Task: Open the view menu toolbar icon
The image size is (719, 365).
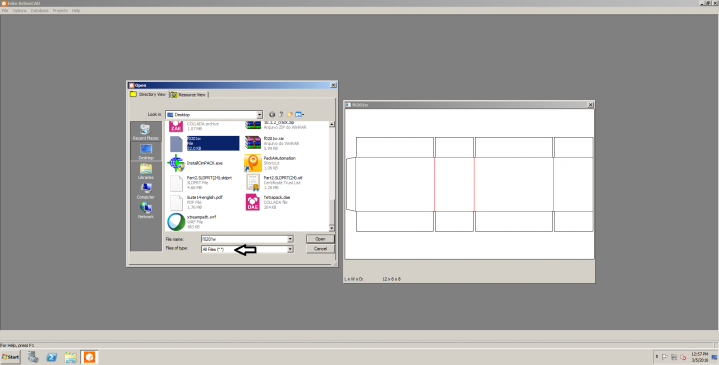Action: pyautogui.click(x=300, y=114)
